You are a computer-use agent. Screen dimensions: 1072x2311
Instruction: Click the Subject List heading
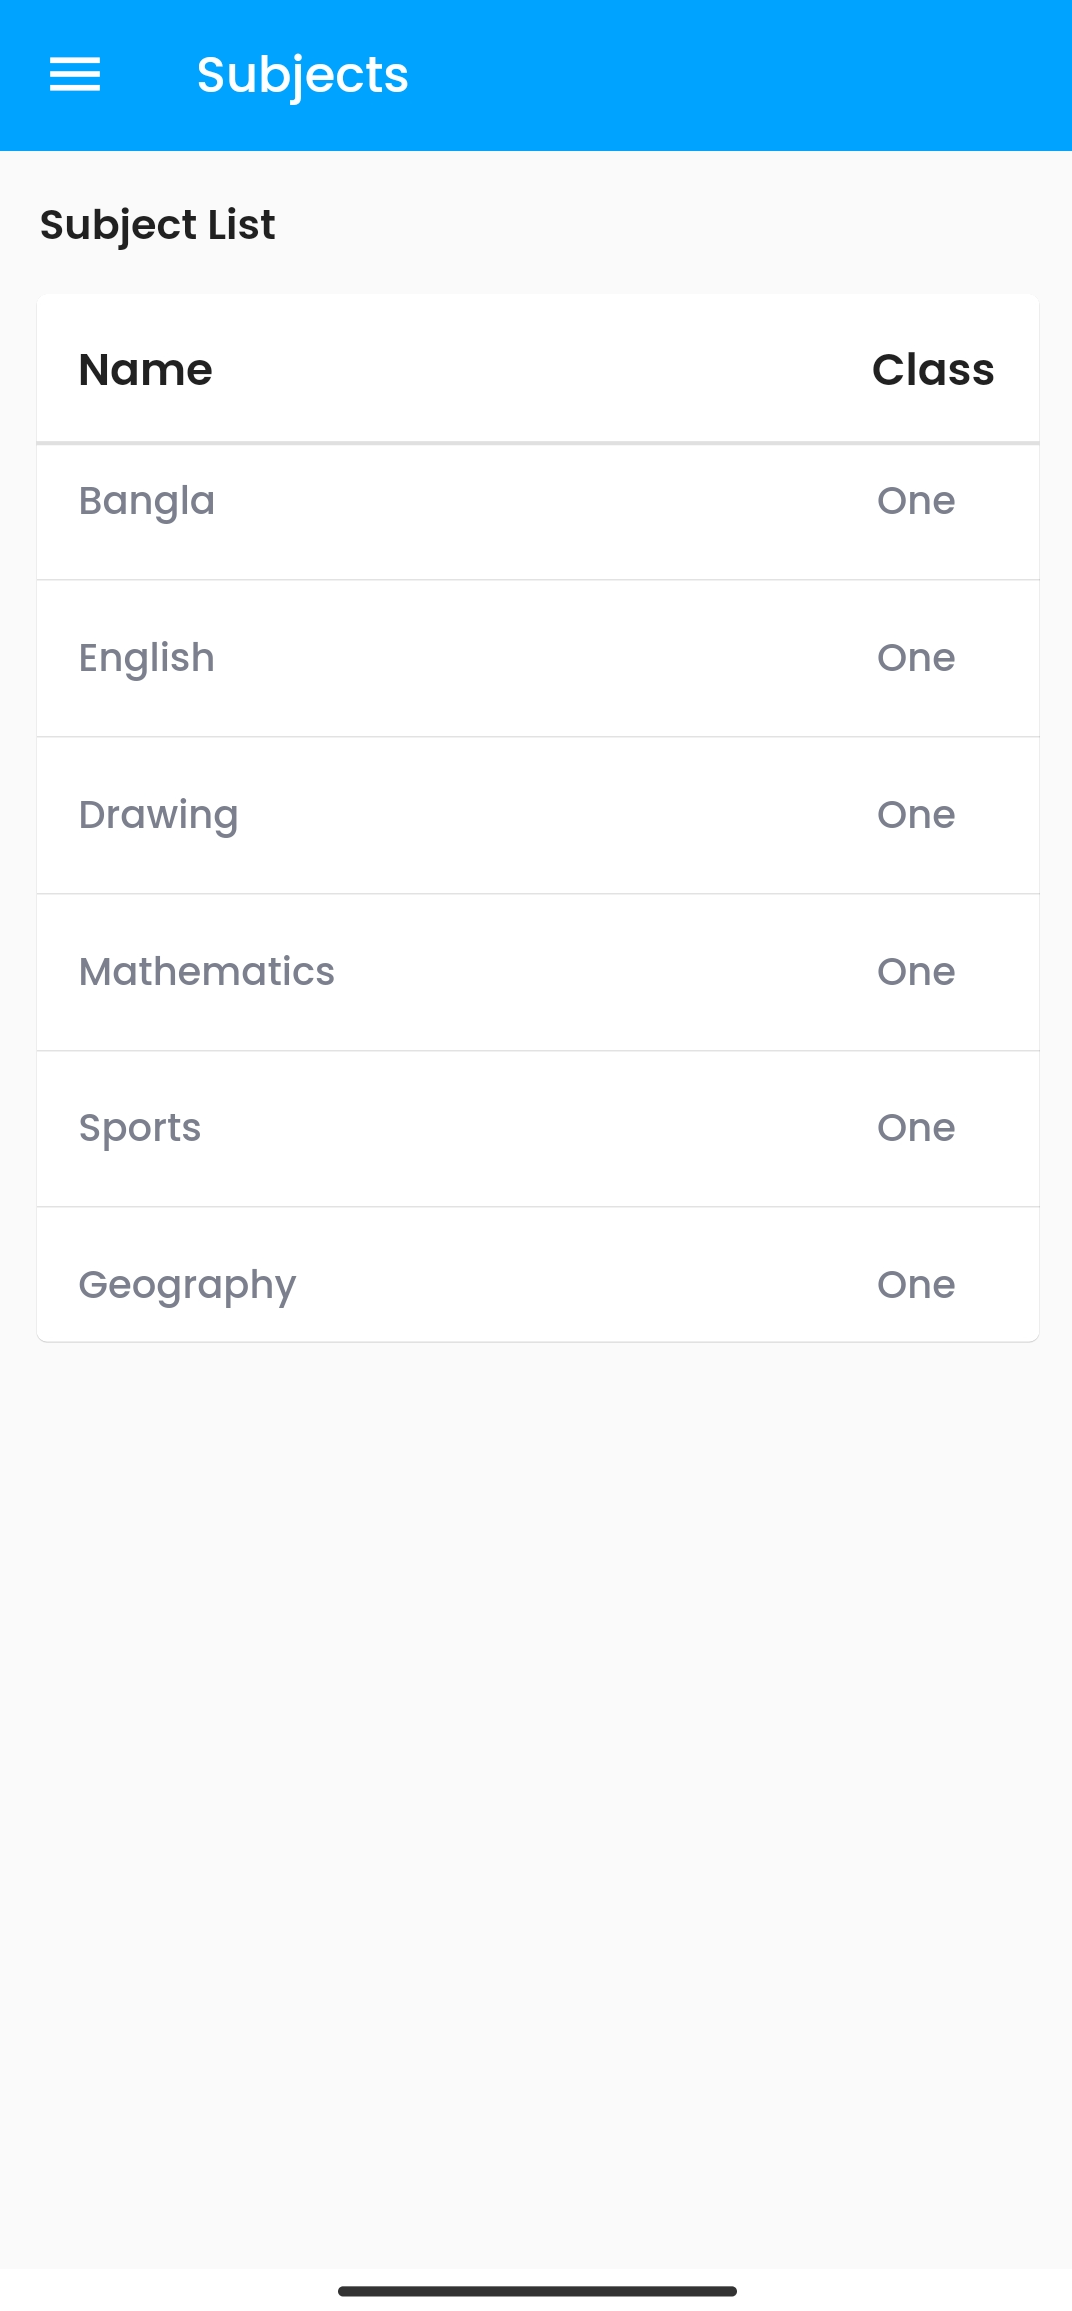157,225
